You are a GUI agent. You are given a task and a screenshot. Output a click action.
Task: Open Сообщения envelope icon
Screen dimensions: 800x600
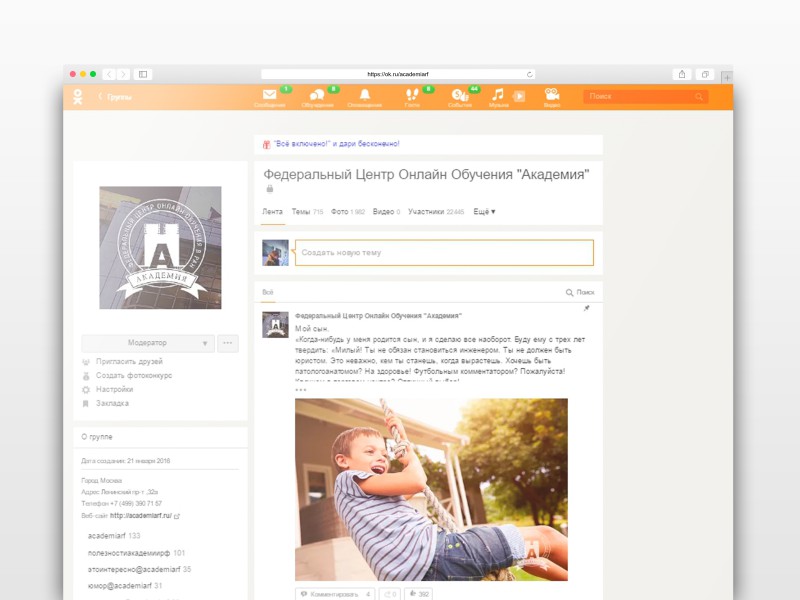click(269, 94)
